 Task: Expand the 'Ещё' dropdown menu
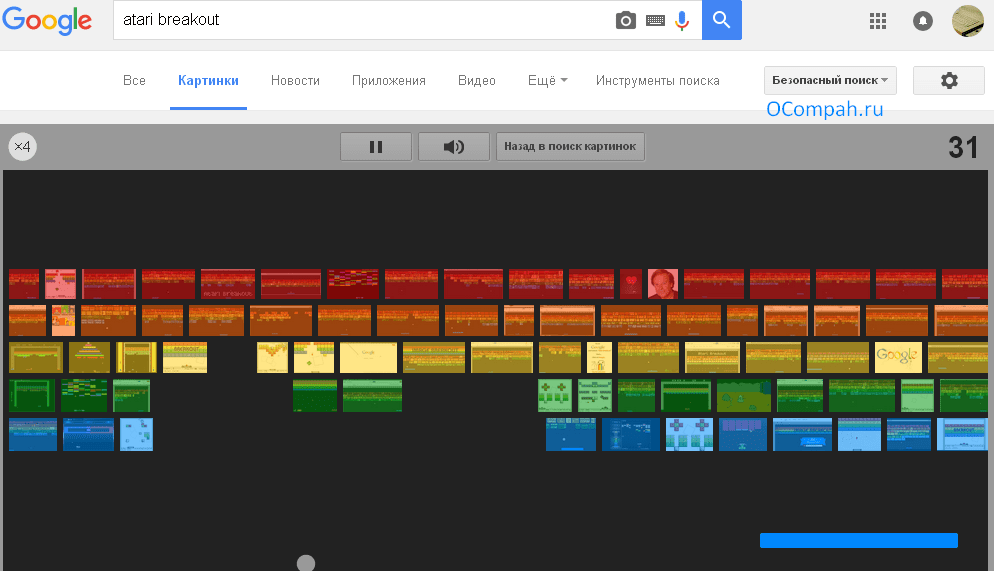[x=548, y=80]
